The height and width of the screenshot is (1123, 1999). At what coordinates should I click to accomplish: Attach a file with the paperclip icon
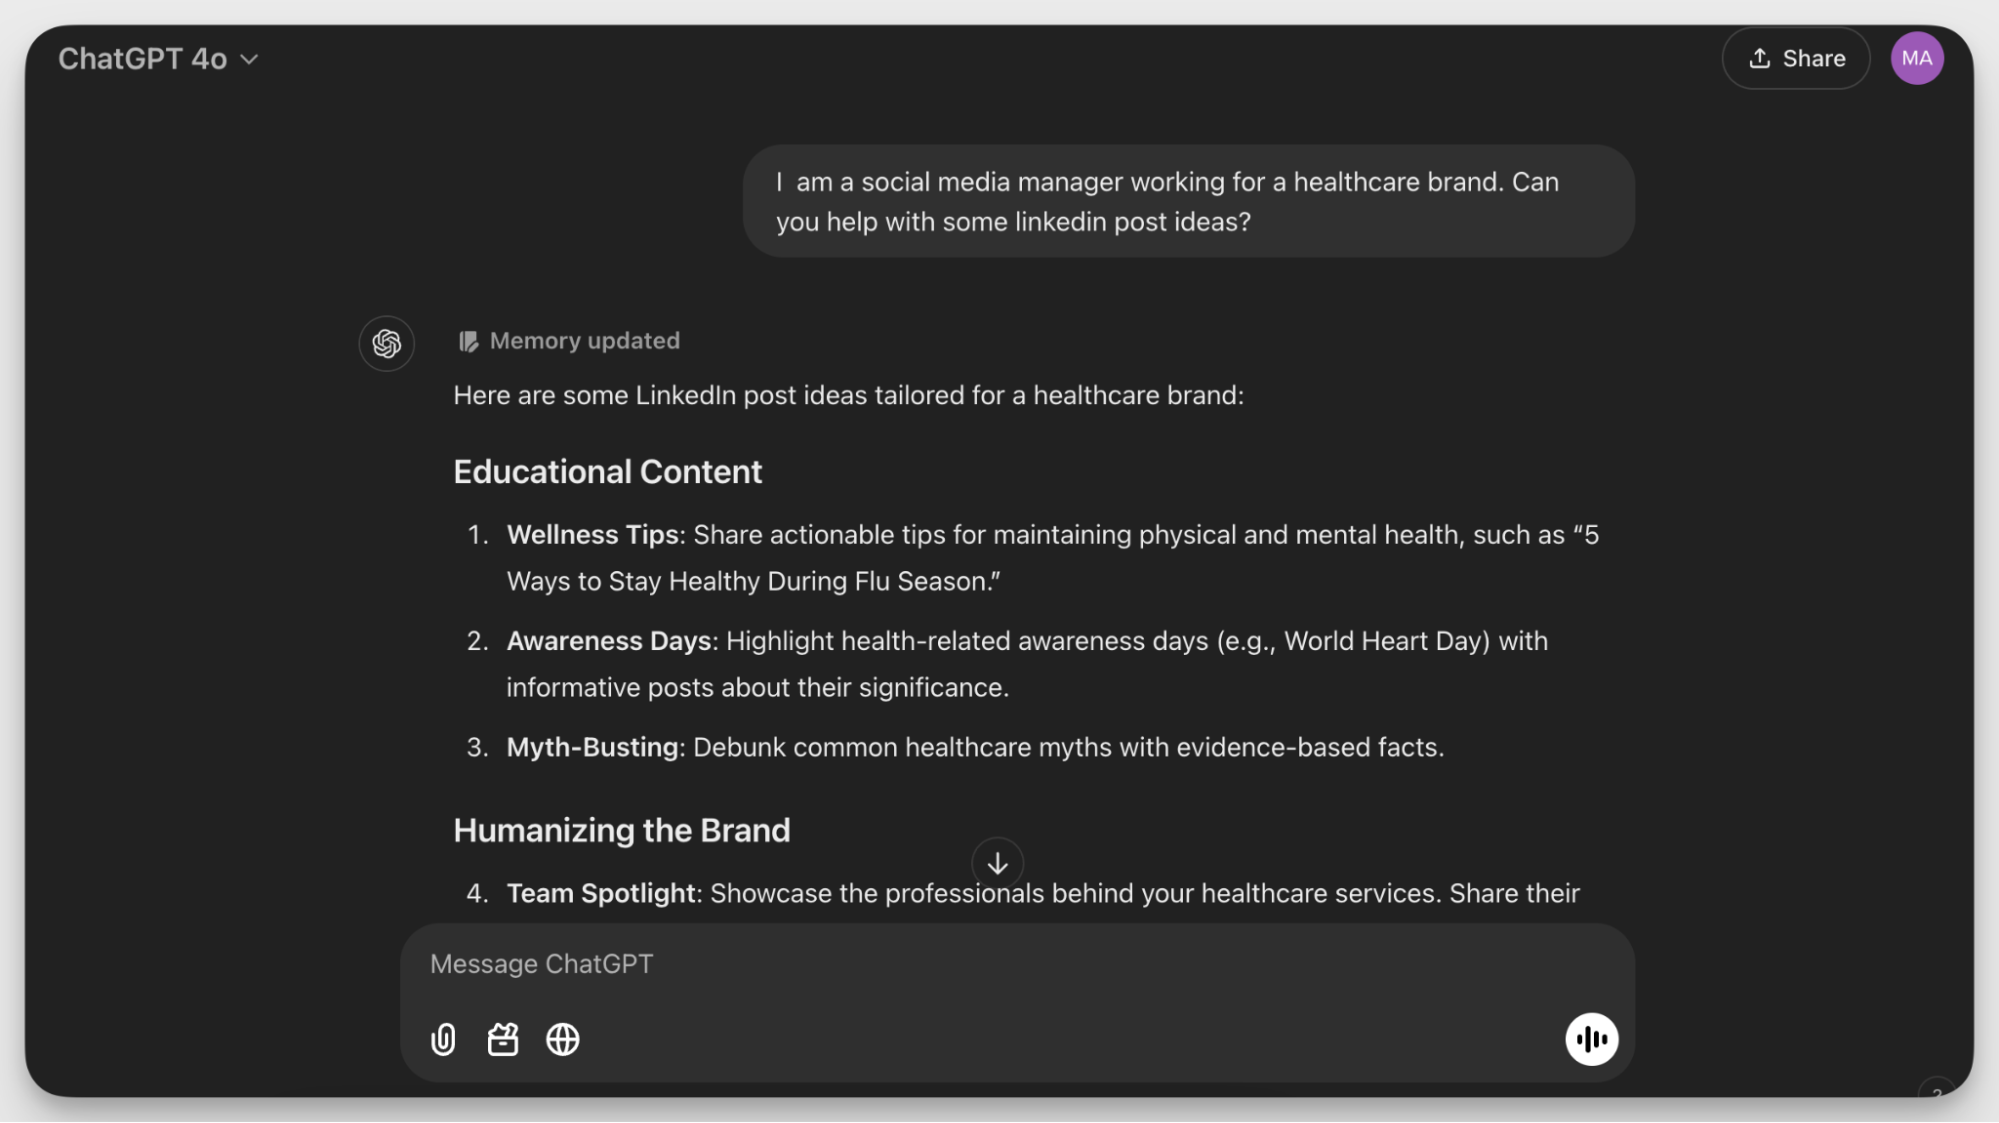coord(443,1040)
